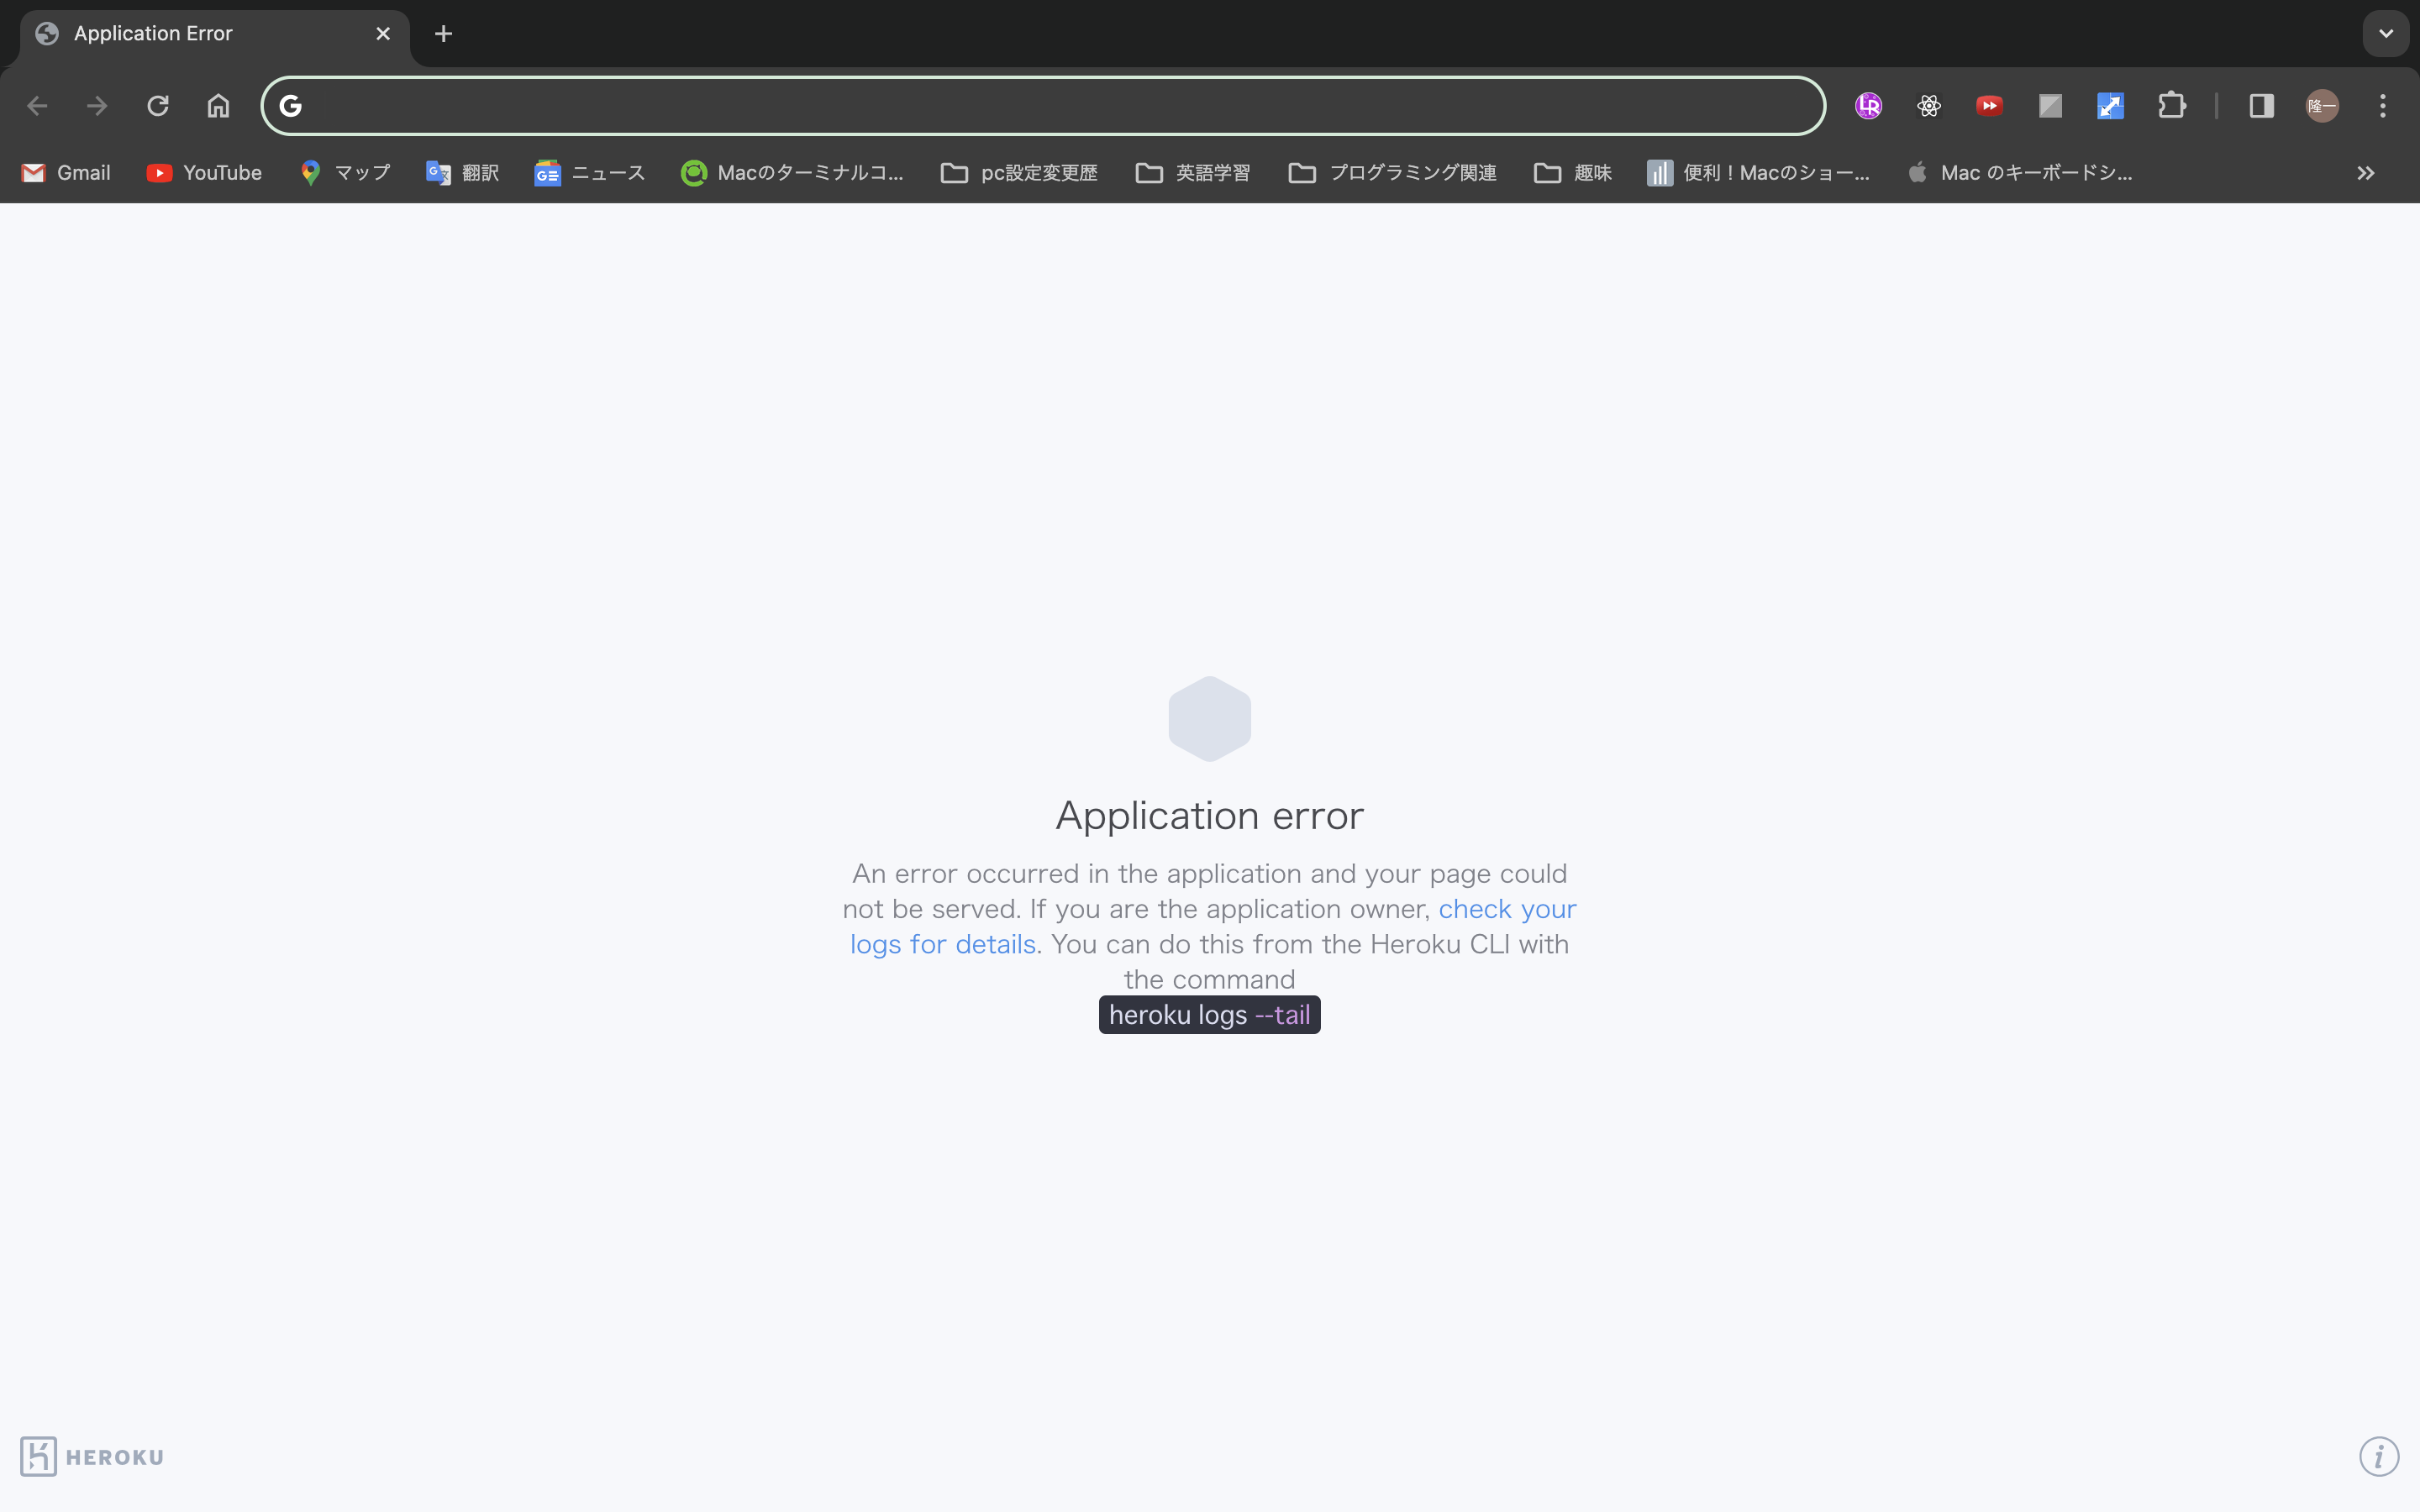Go back to the previous page
The width and height of the screenshot is (2420, 1512).
click(37, 106)
